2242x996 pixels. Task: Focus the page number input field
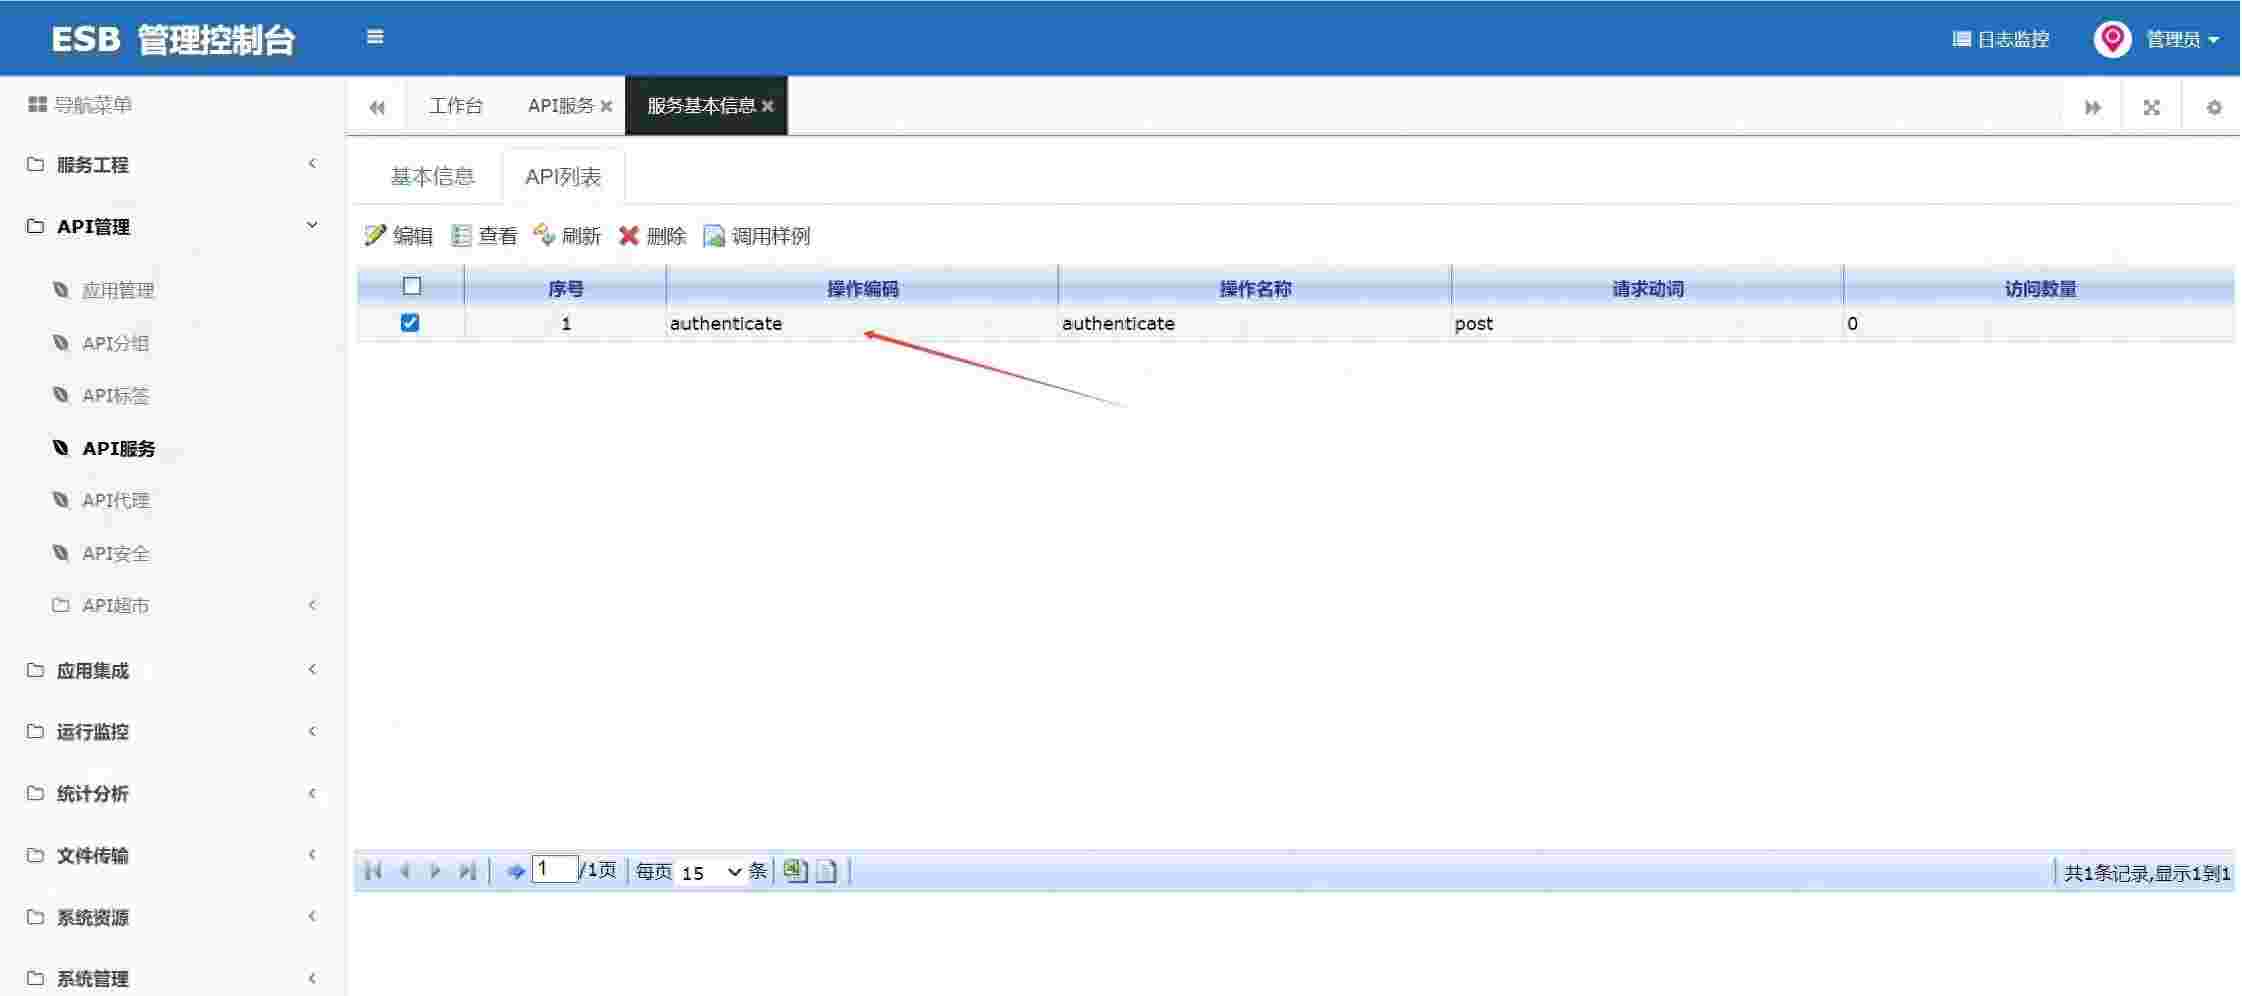point(555,869)
